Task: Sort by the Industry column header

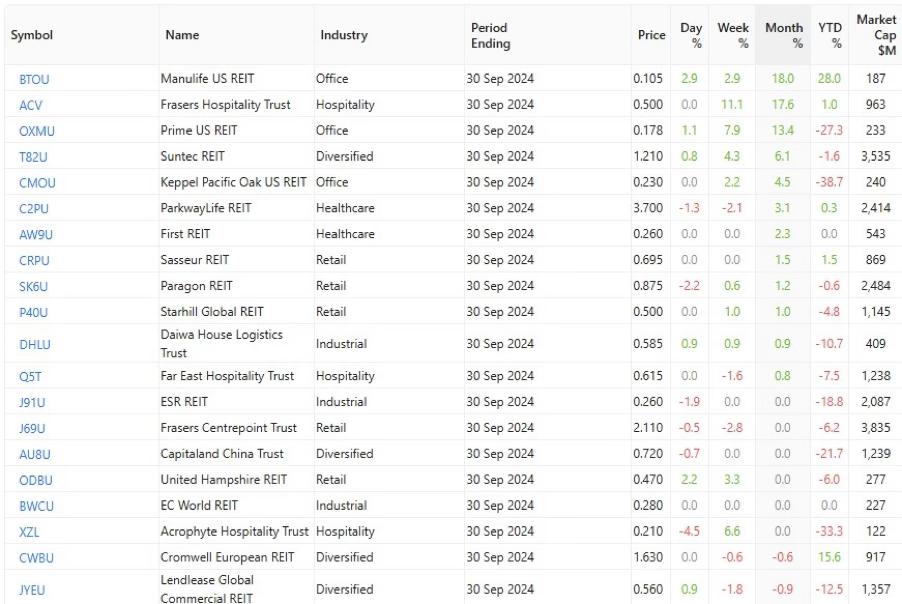Action: pyautogui.click(x=344, y=35)
